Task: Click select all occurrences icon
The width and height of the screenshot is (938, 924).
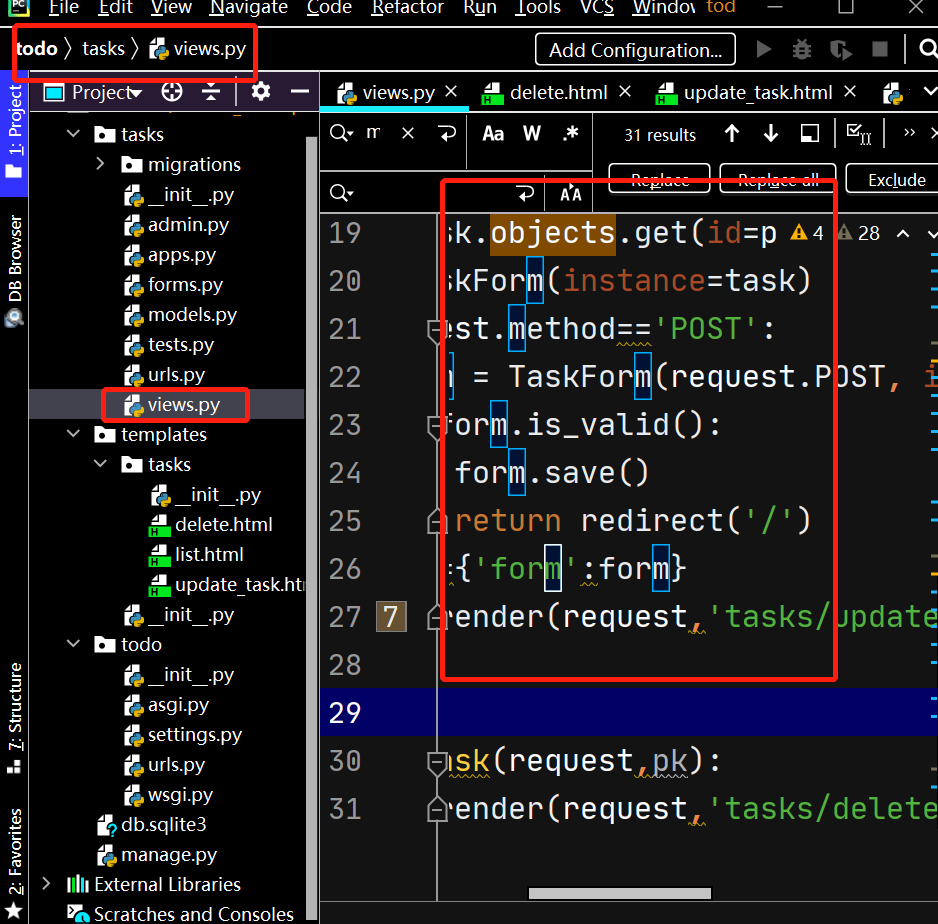Action: pos(859,133)
